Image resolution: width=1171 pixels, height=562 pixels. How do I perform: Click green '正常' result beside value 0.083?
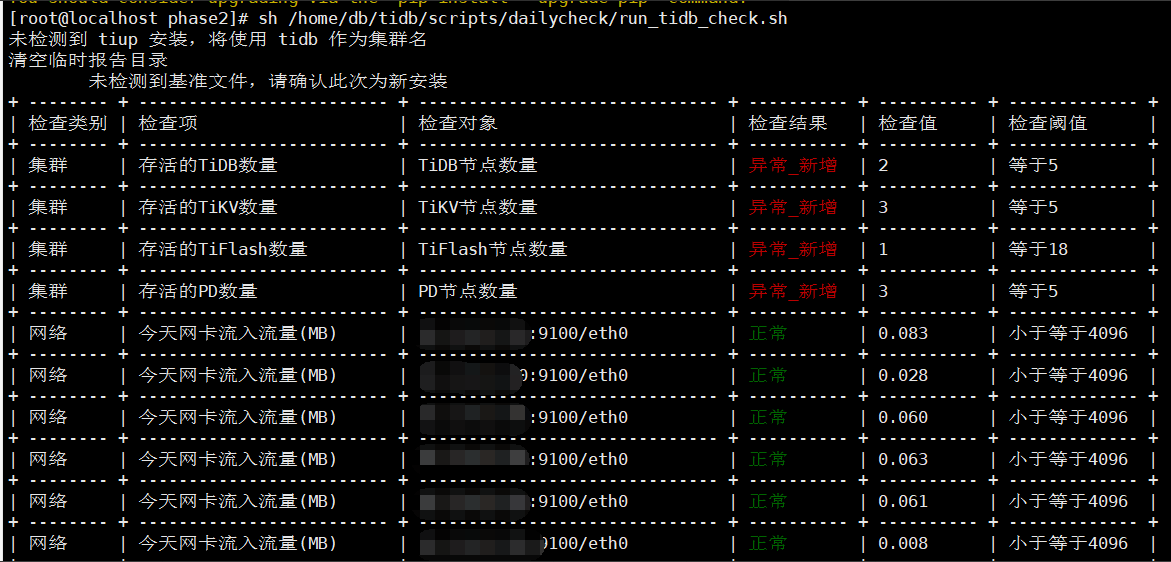tap(768, 333)
